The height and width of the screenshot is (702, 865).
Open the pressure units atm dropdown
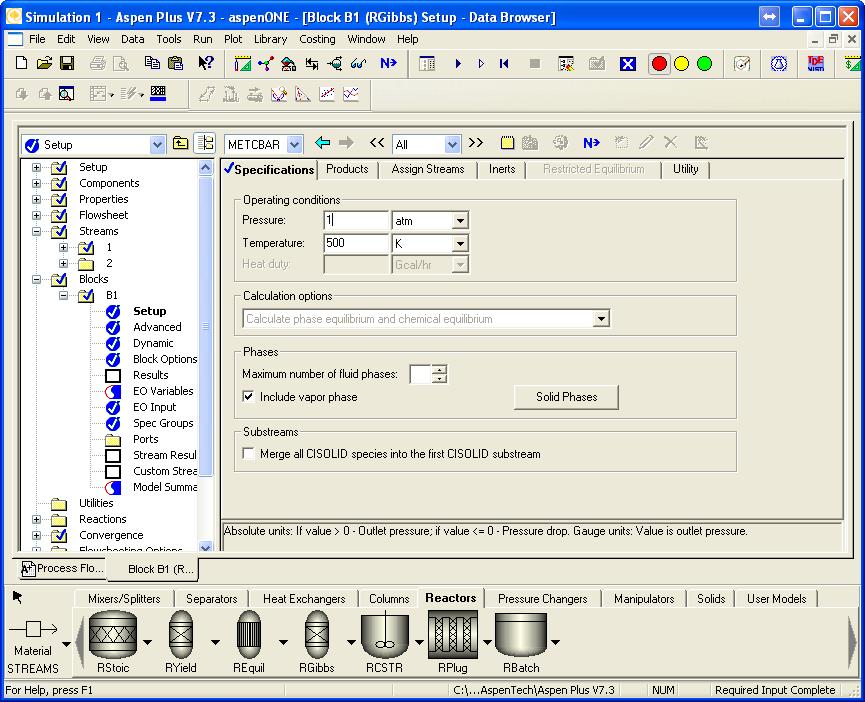click(x=460, y=221)
